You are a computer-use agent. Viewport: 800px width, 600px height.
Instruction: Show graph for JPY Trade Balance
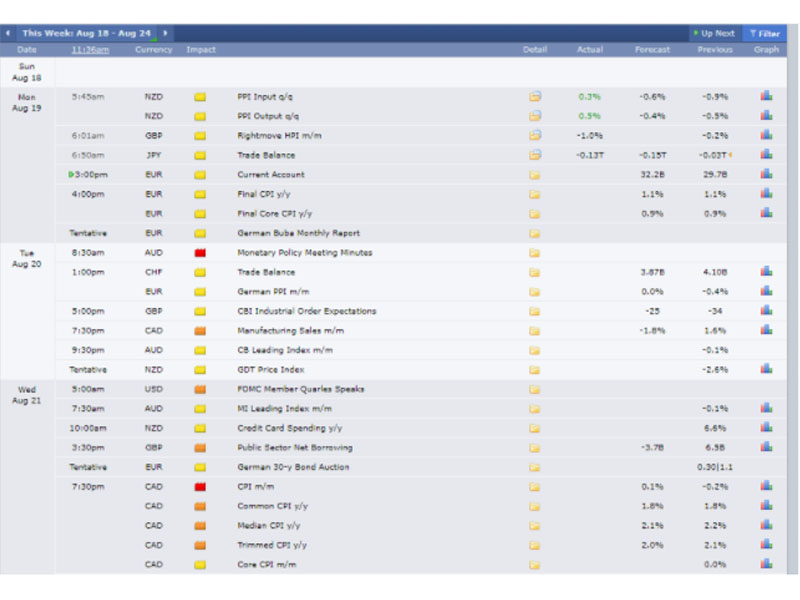pos(766,155)
